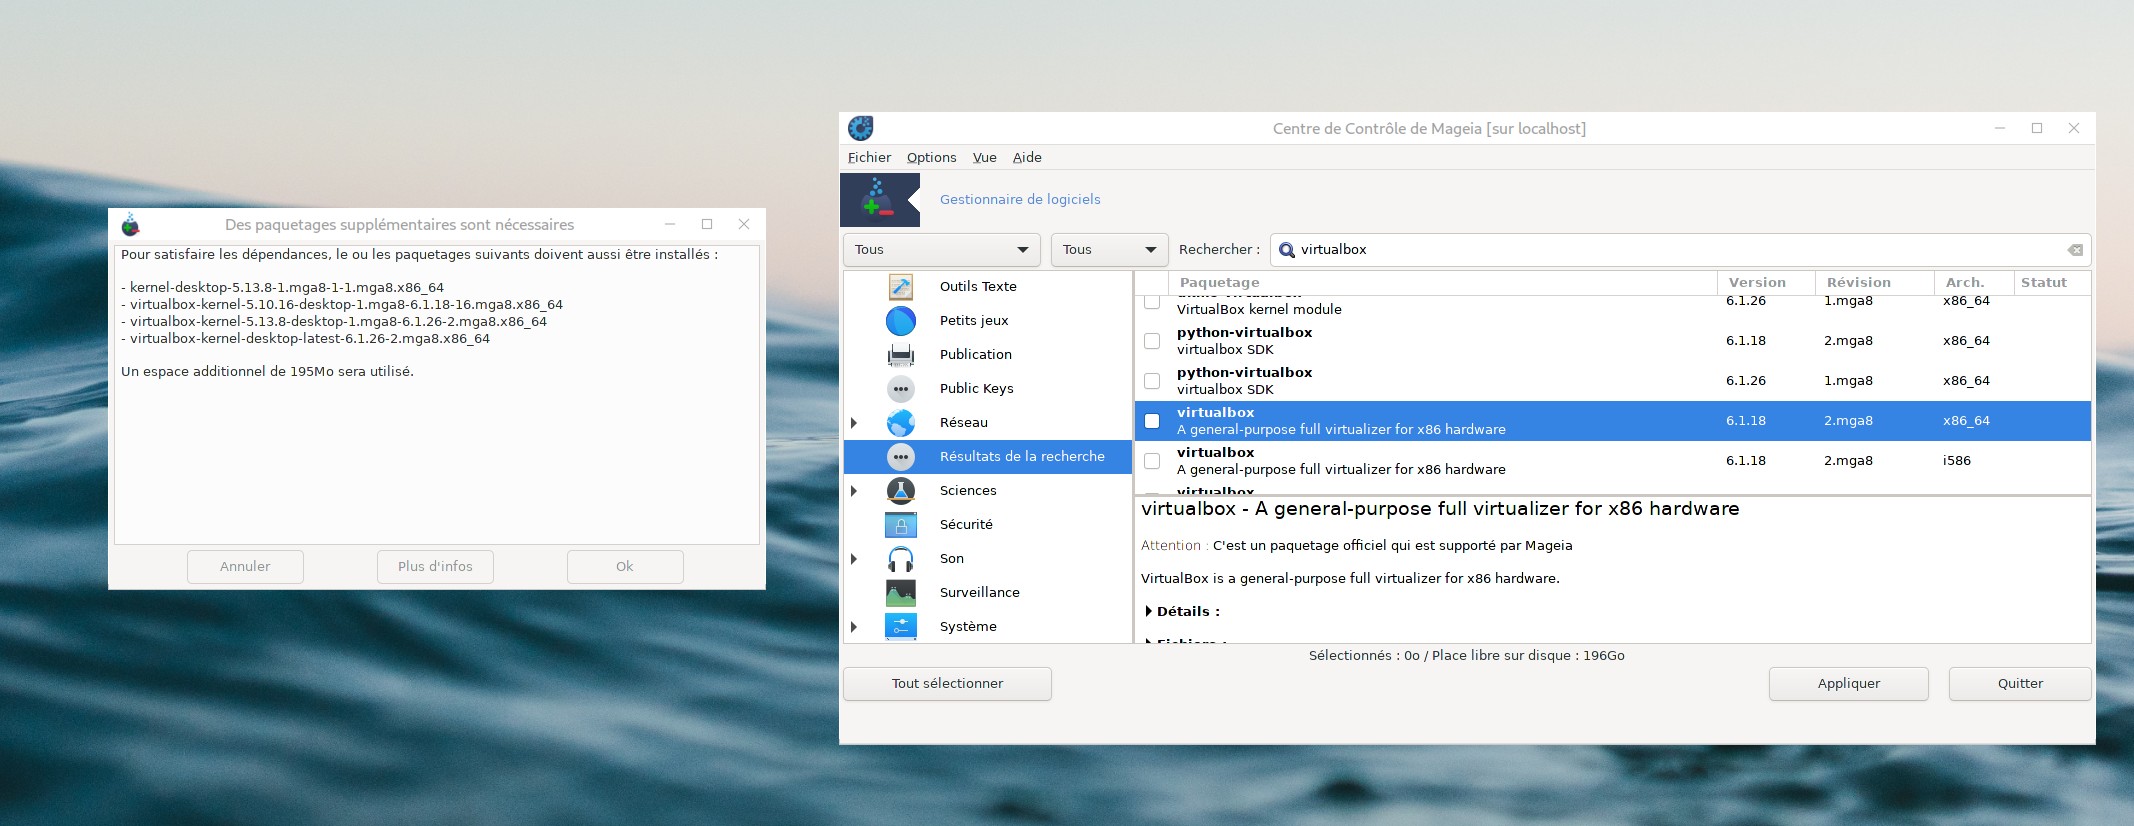
Task: Expand the Détails section
Action: (1149, 611)
